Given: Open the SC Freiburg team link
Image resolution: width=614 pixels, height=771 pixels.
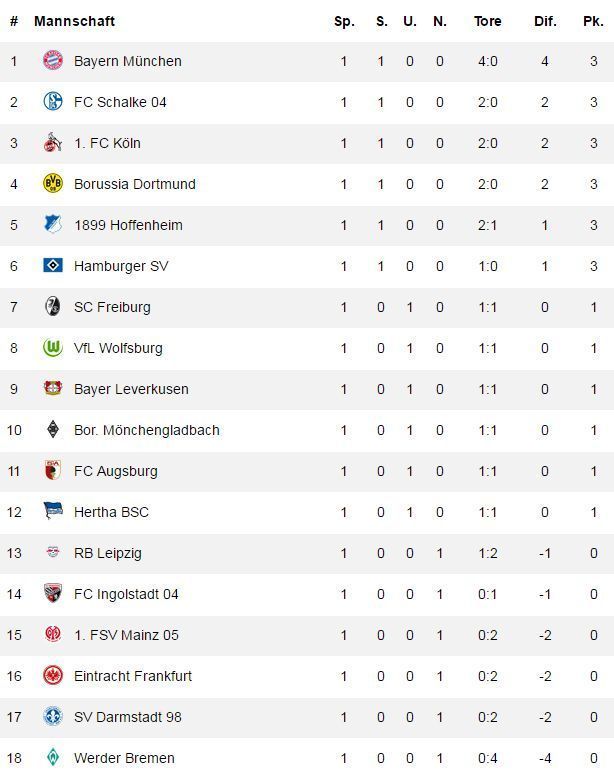Looking at the screenshot, I should (112, 307).
